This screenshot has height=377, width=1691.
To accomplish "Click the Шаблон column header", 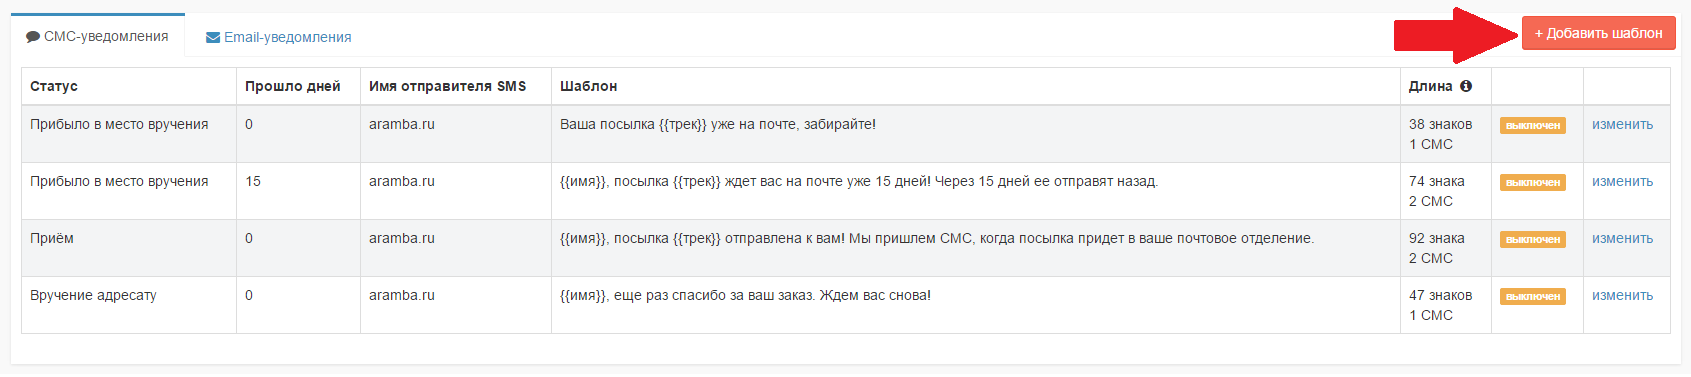I will [x=589, y=86].
